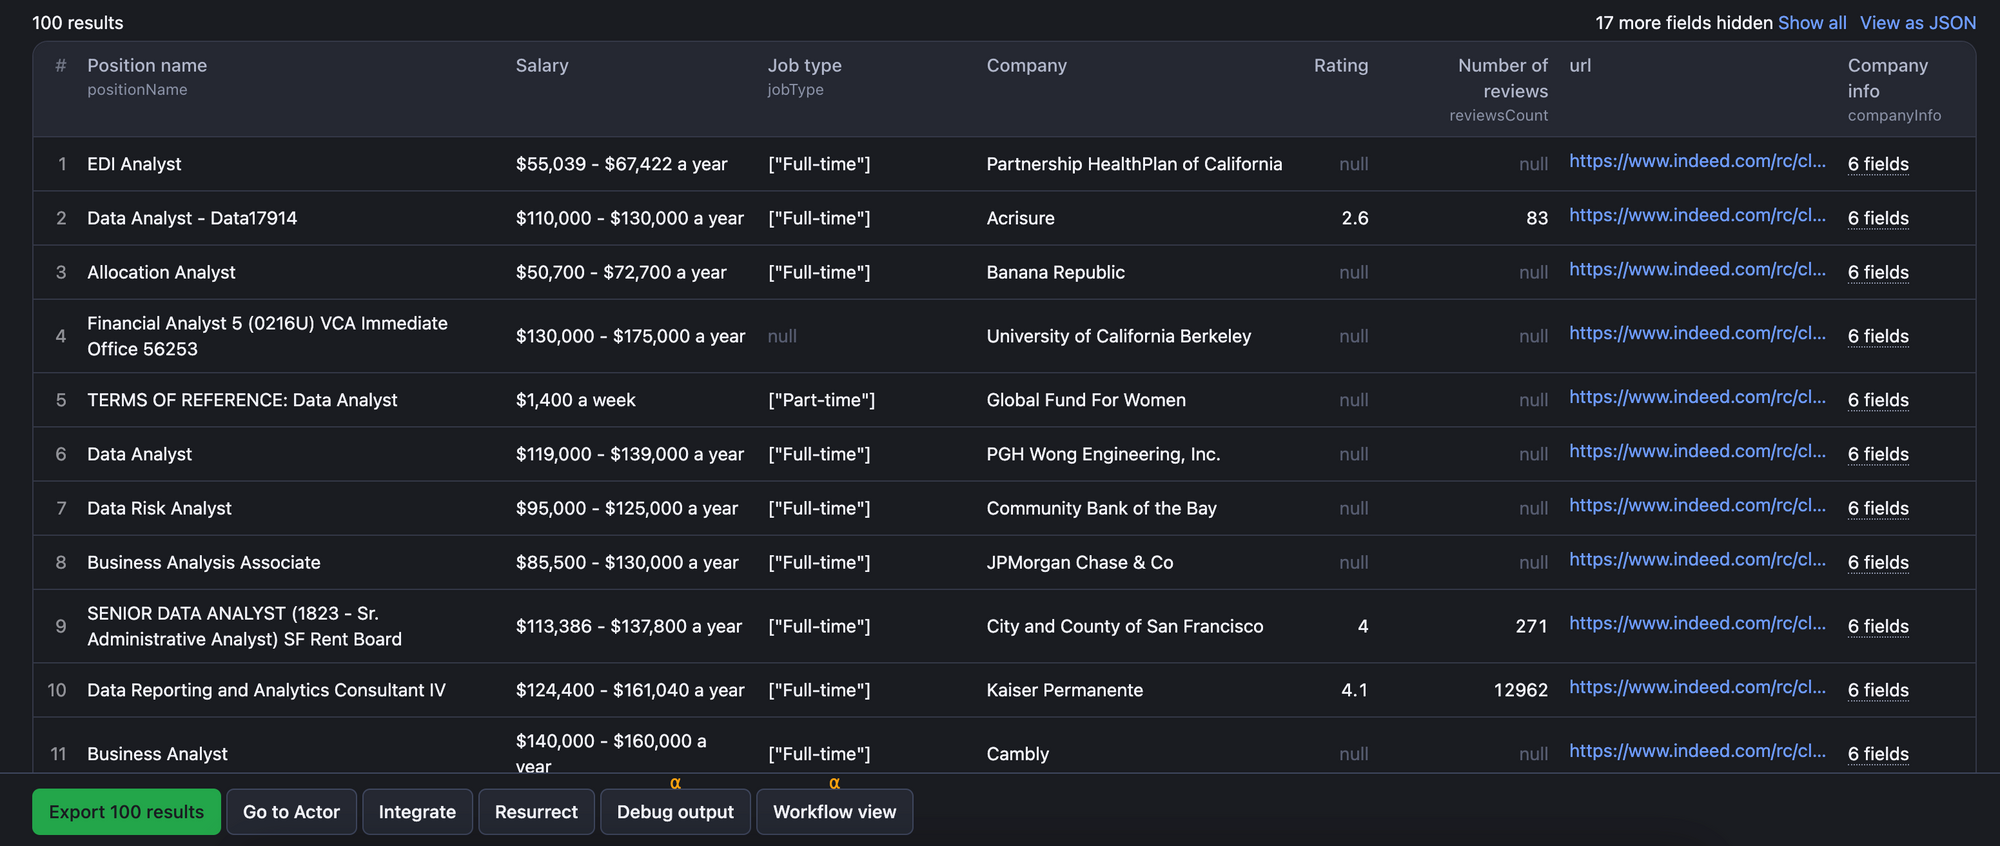
Task: Click the Export 100 results button
Action: (126, 812)
